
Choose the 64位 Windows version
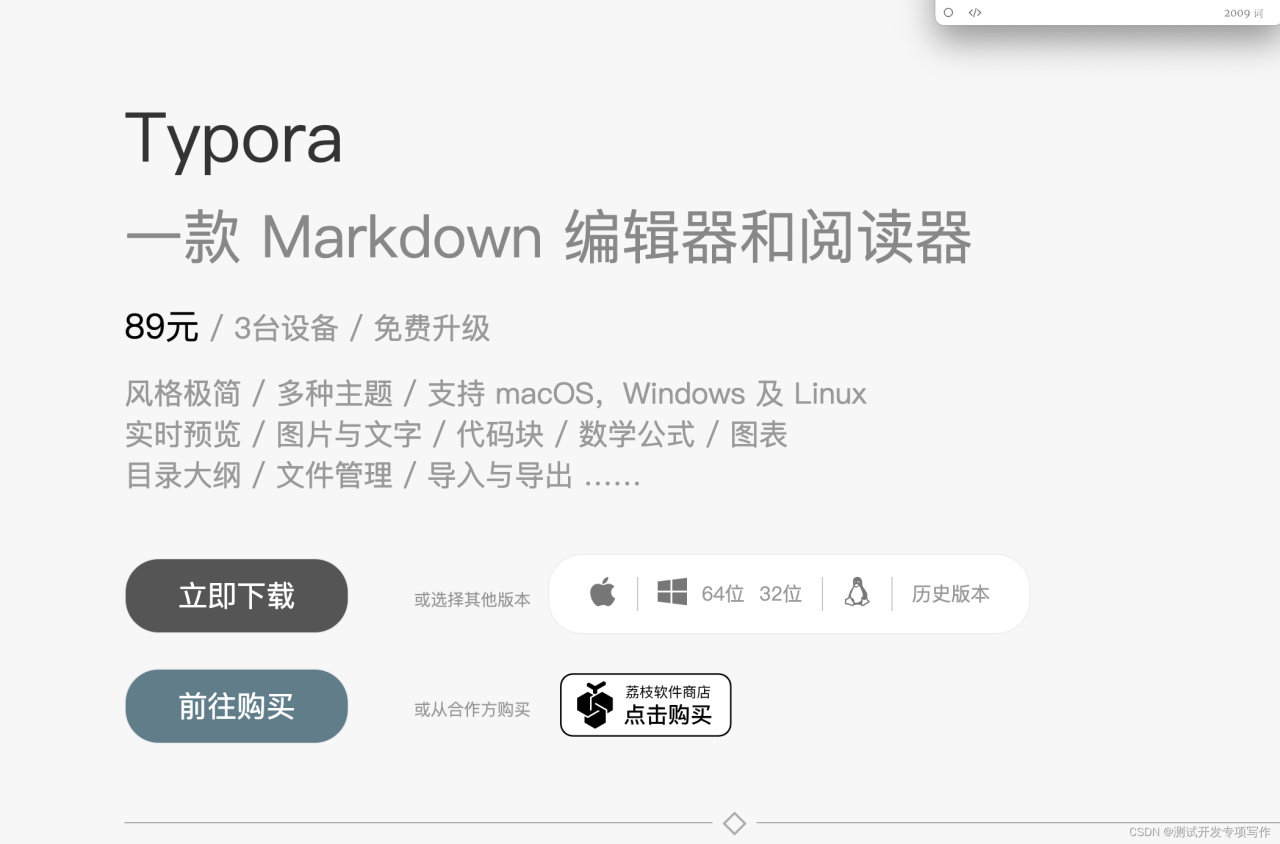(723, 594)
